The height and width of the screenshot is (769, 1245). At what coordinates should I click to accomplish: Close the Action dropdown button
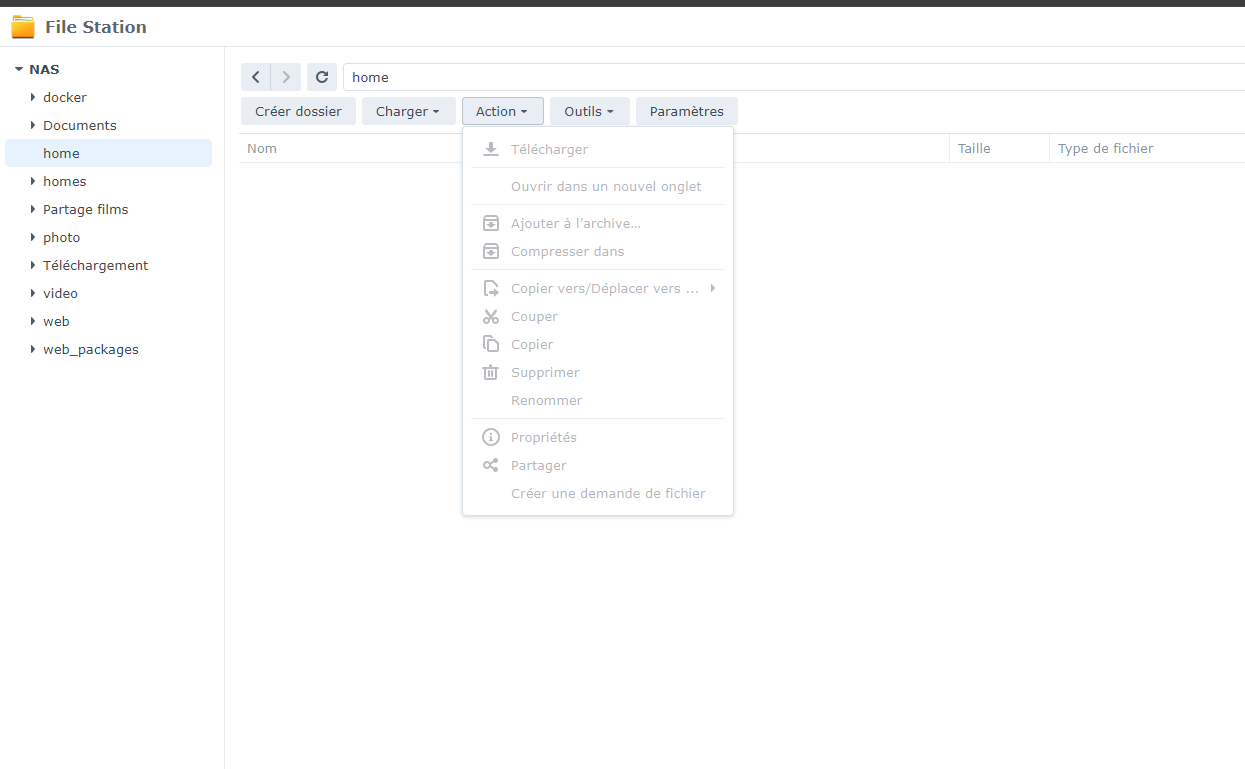pos(502,111)
